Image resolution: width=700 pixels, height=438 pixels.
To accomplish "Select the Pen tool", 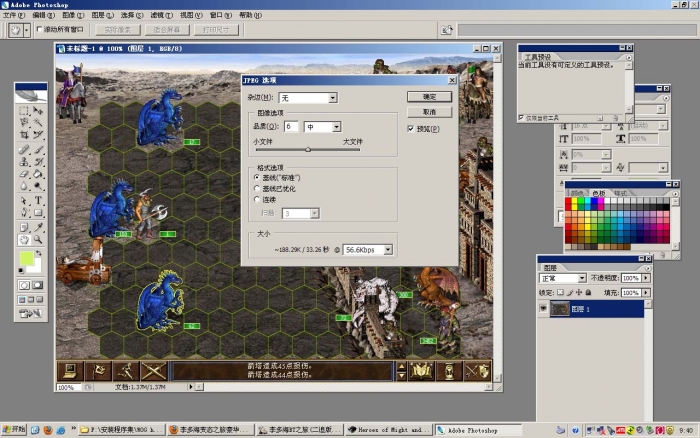I will tap(24, 213).
